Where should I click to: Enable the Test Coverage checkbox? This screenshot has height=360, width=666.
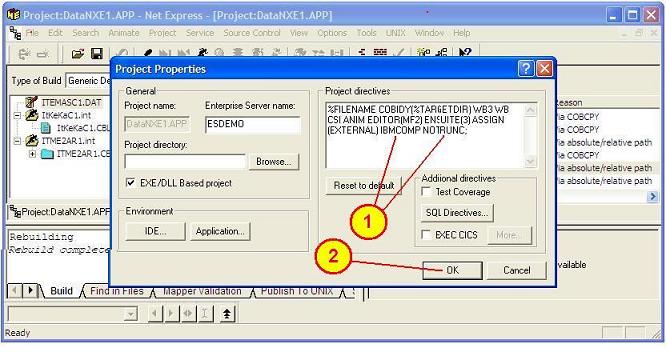(x=426, y=192)
